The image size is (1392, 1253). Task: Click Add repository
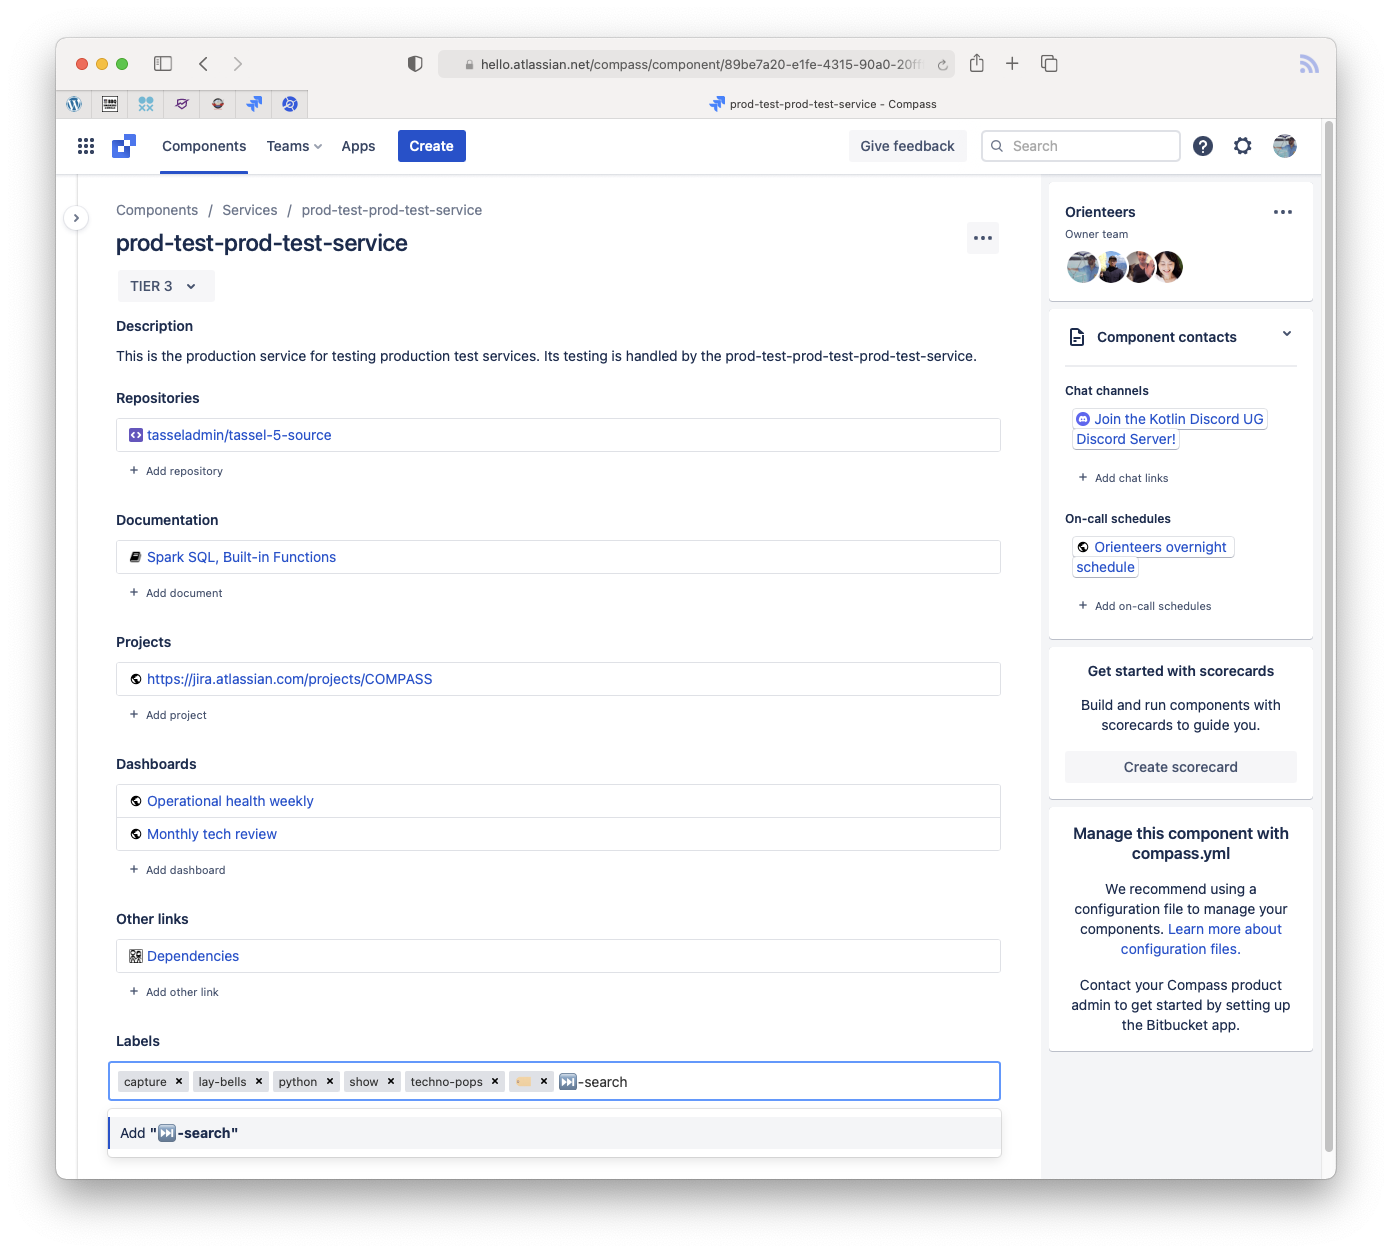176,471
